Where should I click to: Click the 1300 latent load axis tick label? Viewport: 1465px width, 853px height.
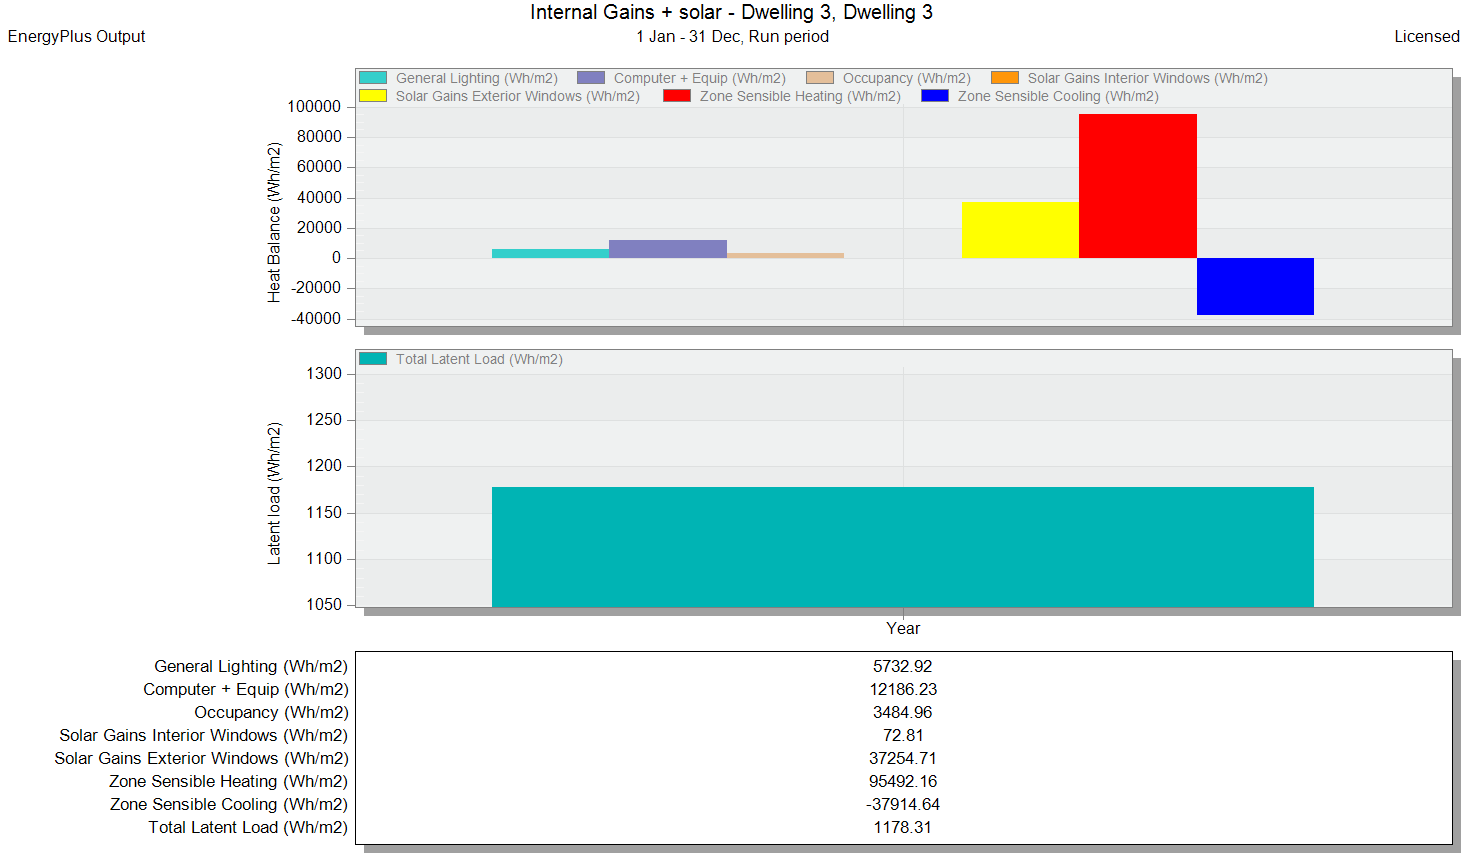tap(324, 373)
